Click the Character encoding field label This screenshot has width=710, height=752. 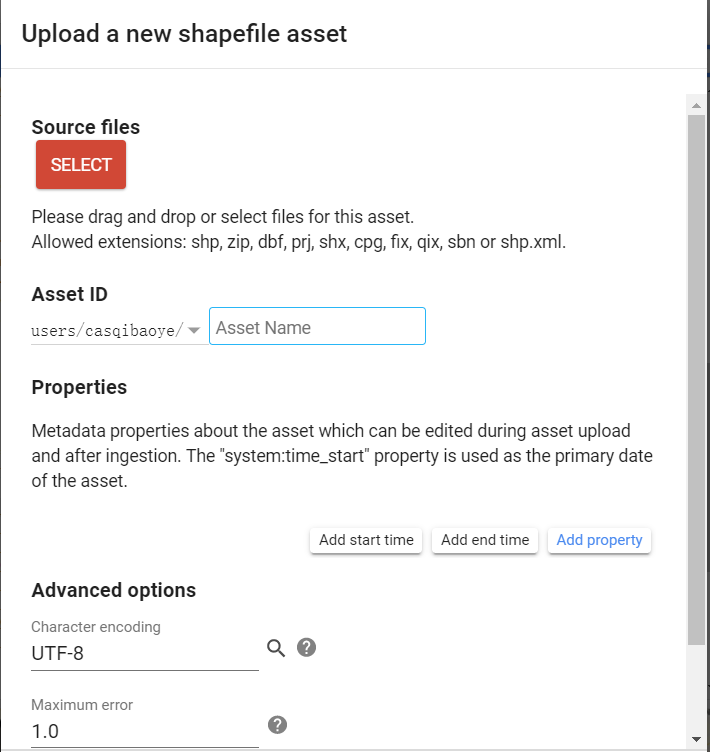tap(96, 627)
